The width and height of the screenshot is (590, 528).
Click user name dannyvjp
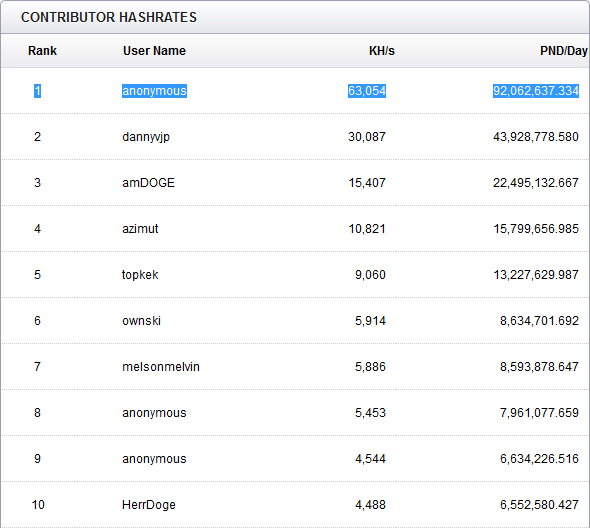146,137
